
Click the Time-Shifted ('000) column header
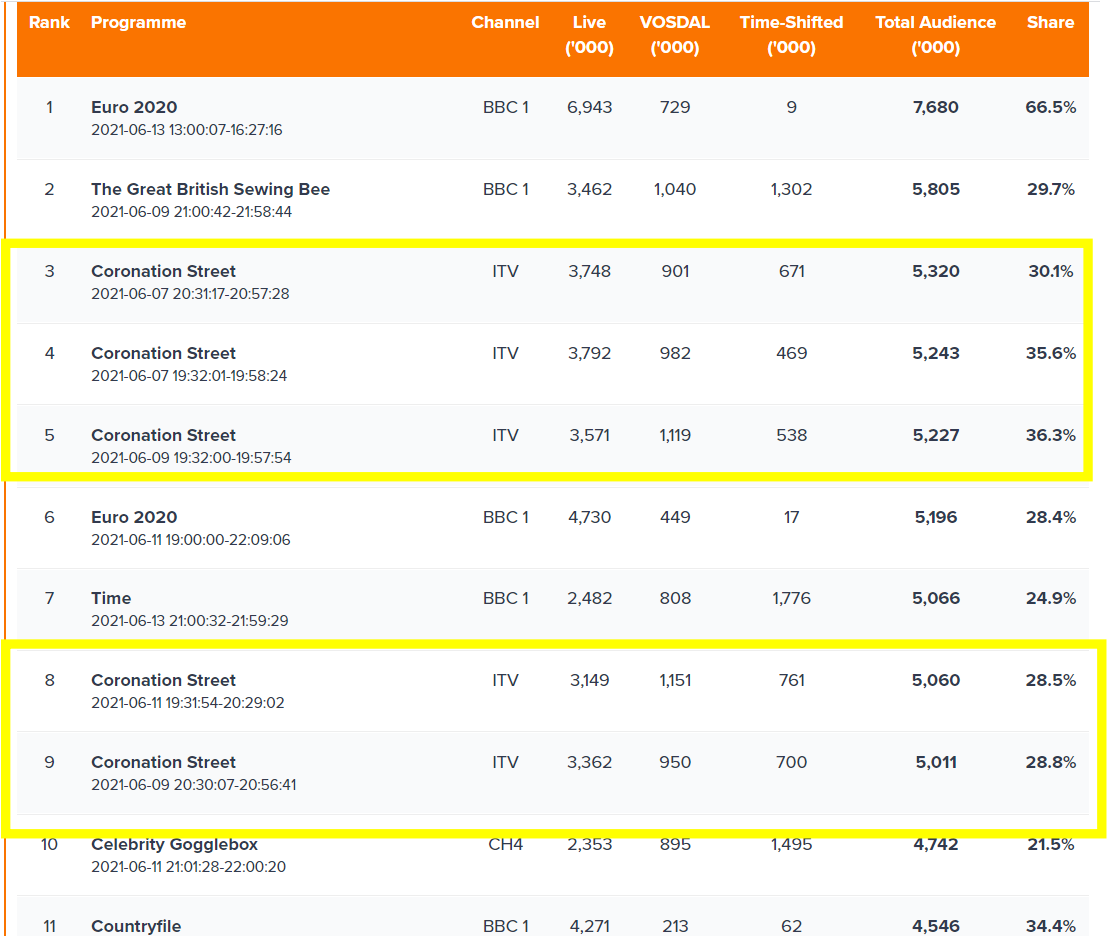(791, 35)
